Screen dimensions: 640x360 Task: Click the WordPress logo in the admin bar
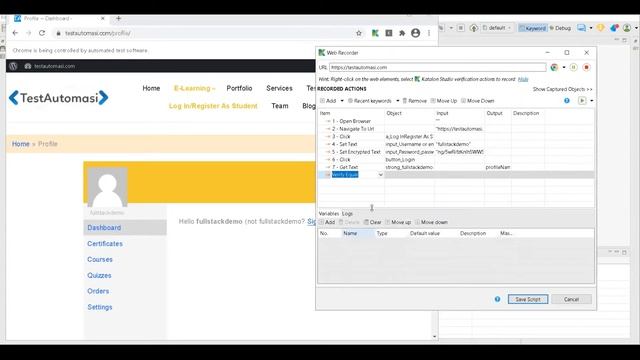tap(13, 66)
